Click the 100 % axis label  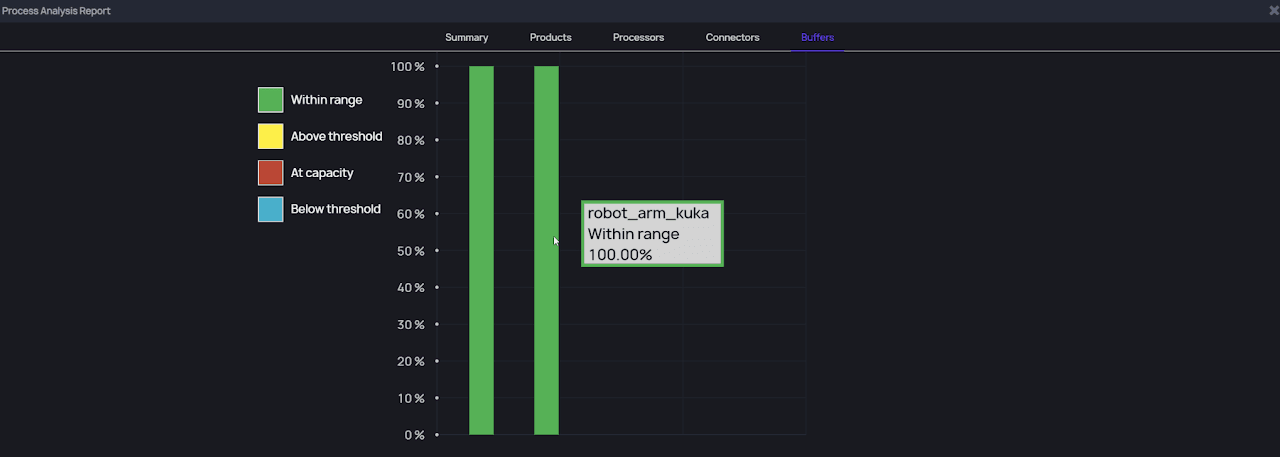tap(407, 67)
